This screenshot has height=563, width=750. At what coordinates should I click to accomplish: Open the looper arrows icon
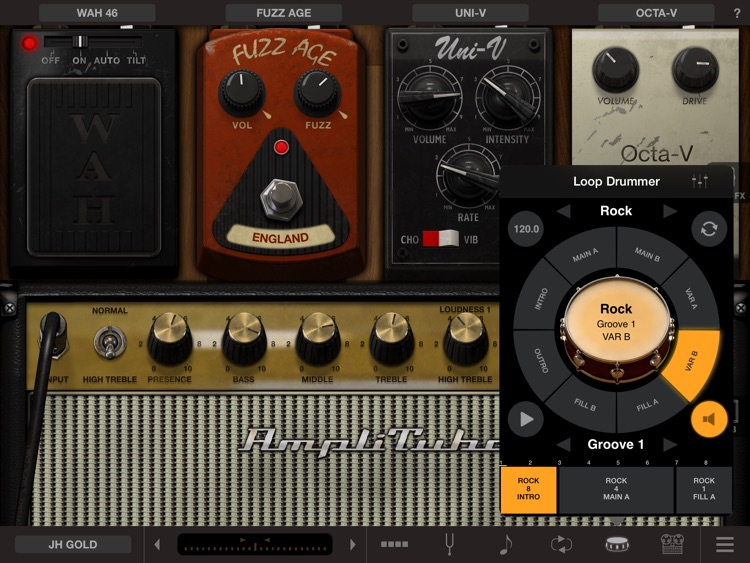coord(561,544)
